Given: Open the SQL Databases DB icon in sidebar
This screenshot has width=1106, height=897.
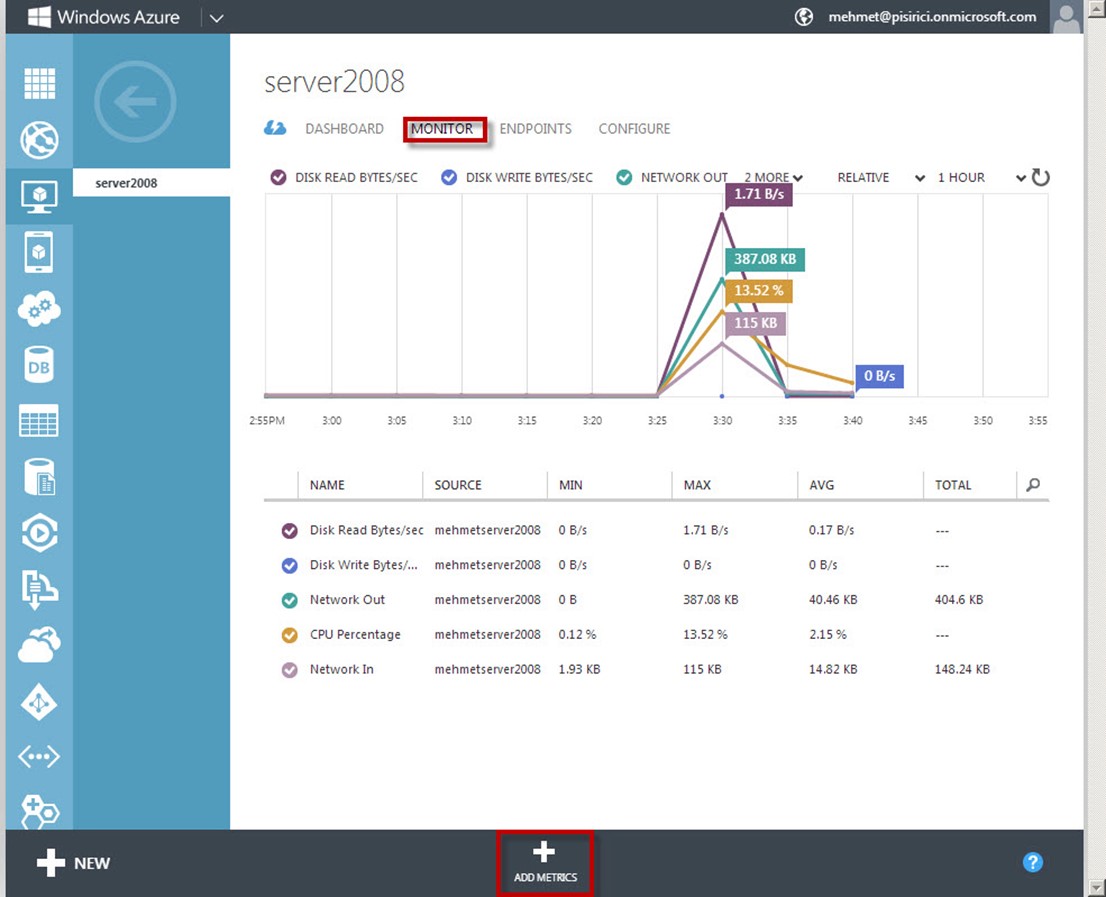Looking at the screenshot, I should click(x=40, y=365).
